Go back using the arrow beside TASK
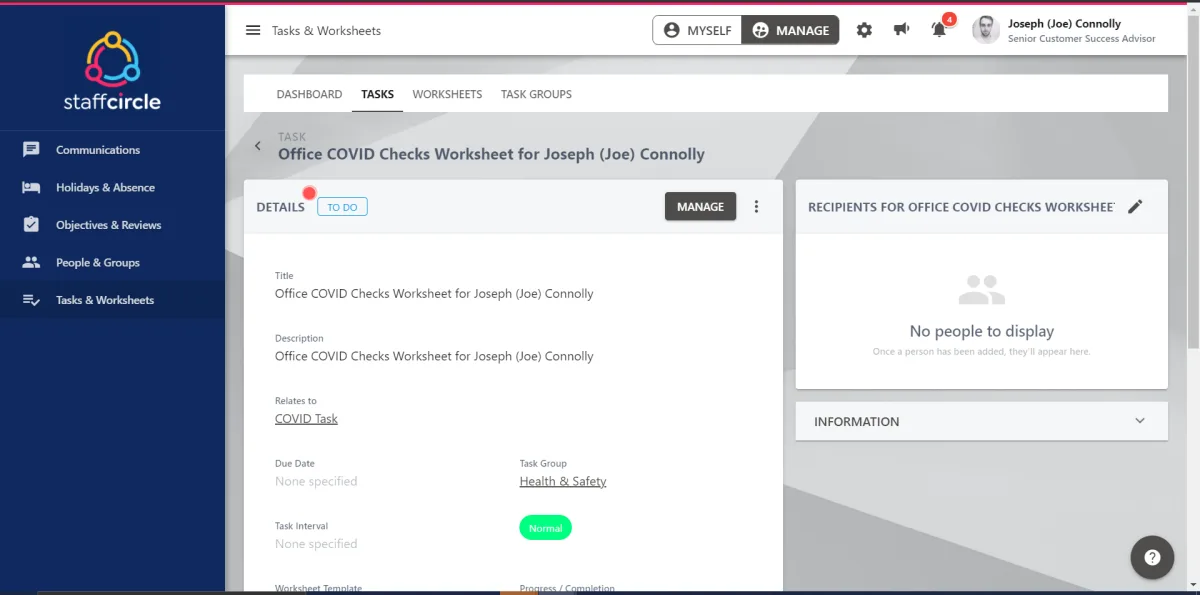 (258, 146)
